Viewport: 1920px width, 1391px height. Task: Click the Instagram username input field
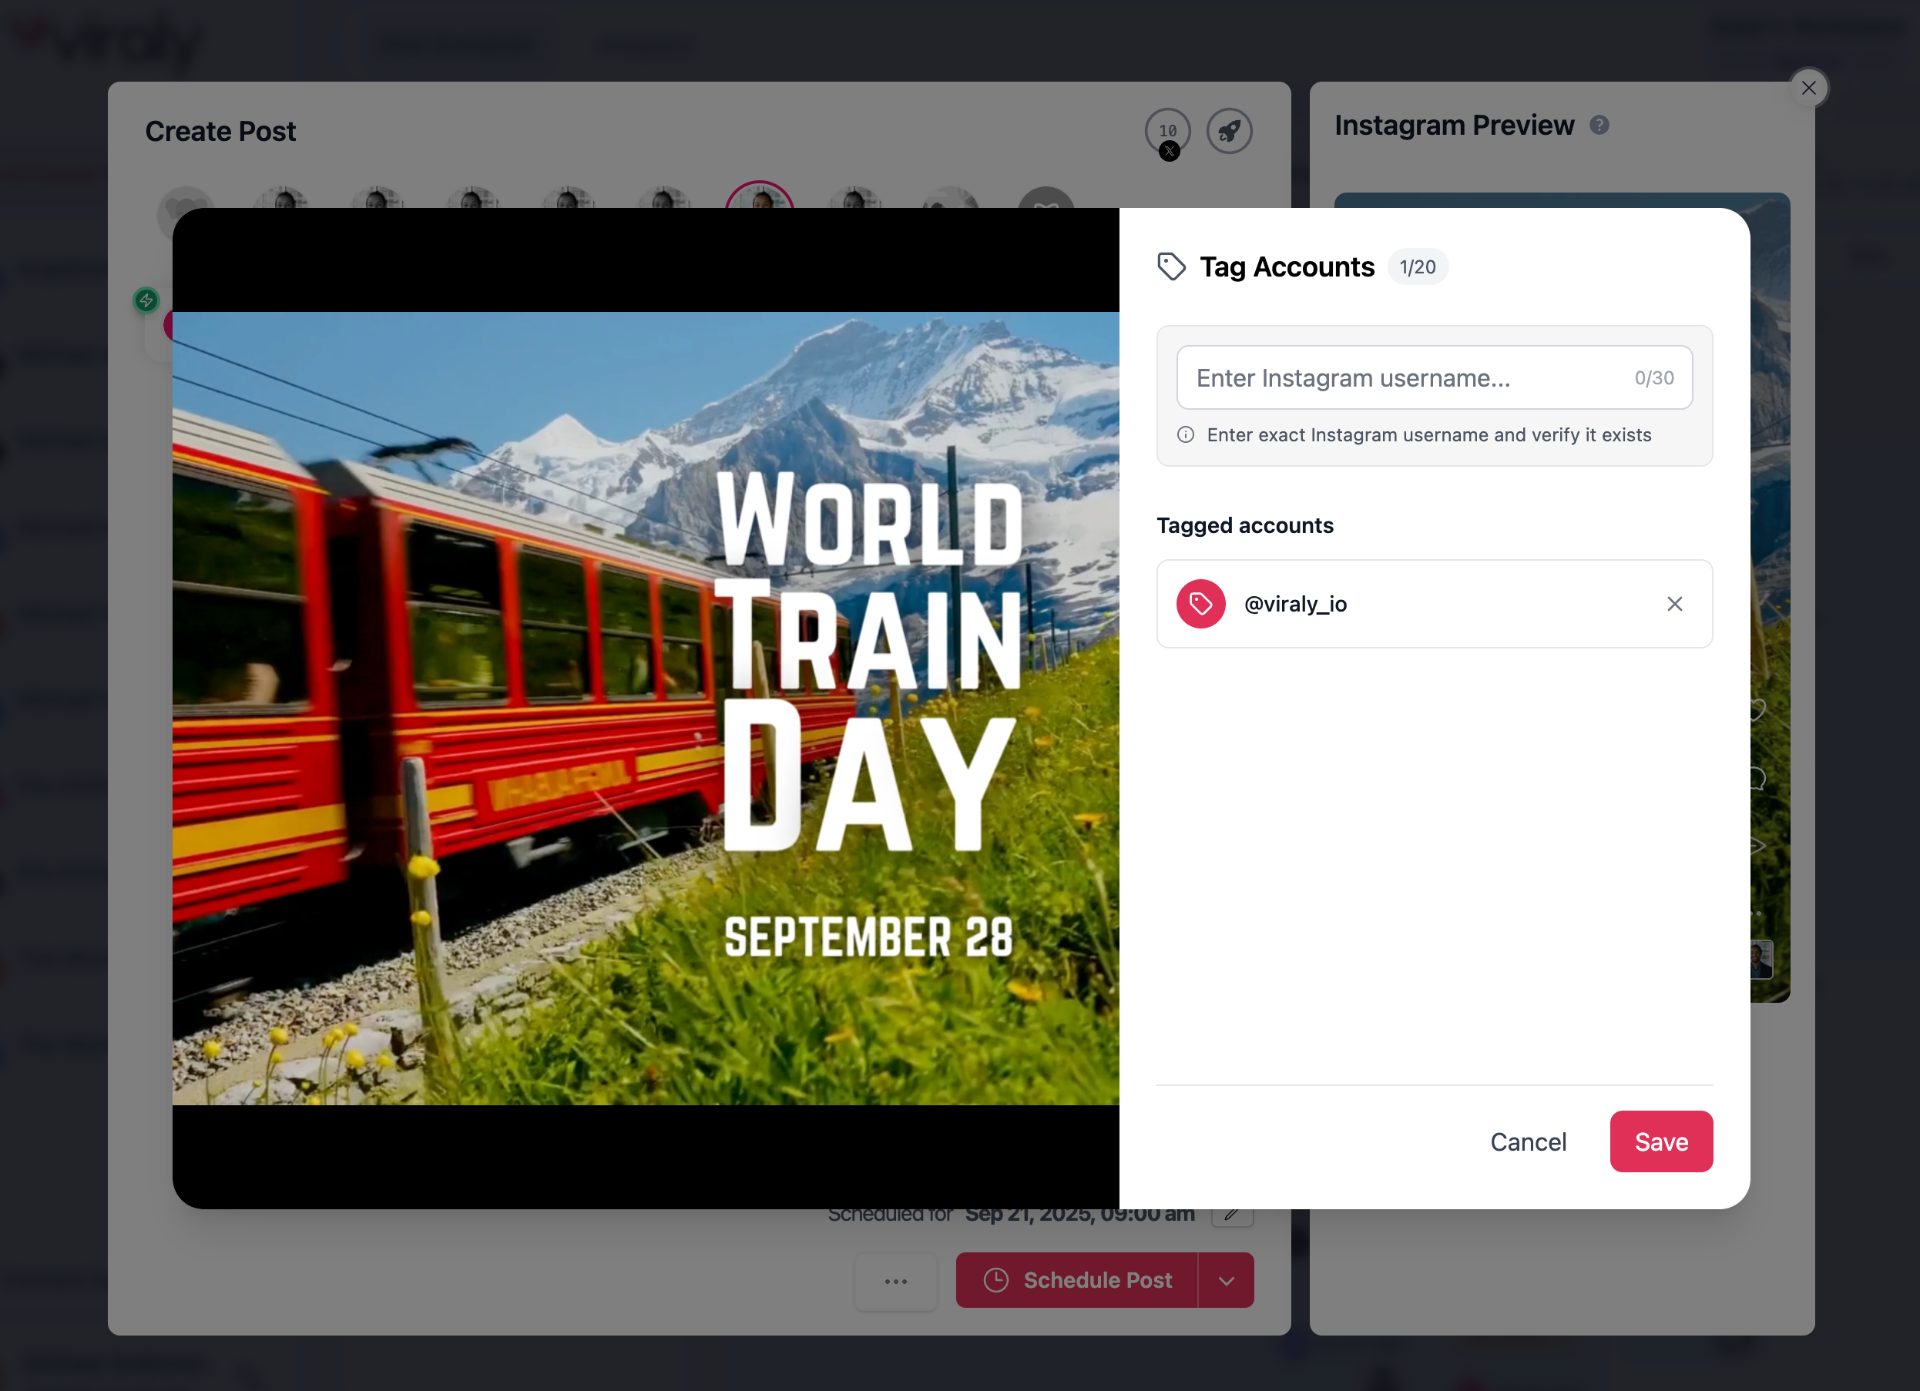click(x=1434, y=378)
